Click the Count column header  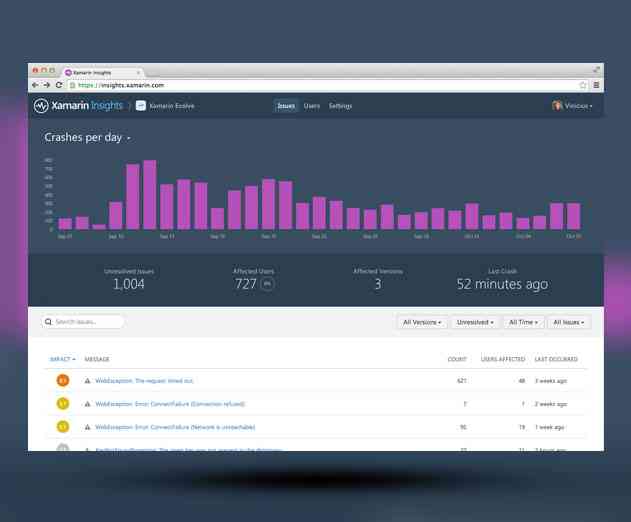tap(457, 359)
